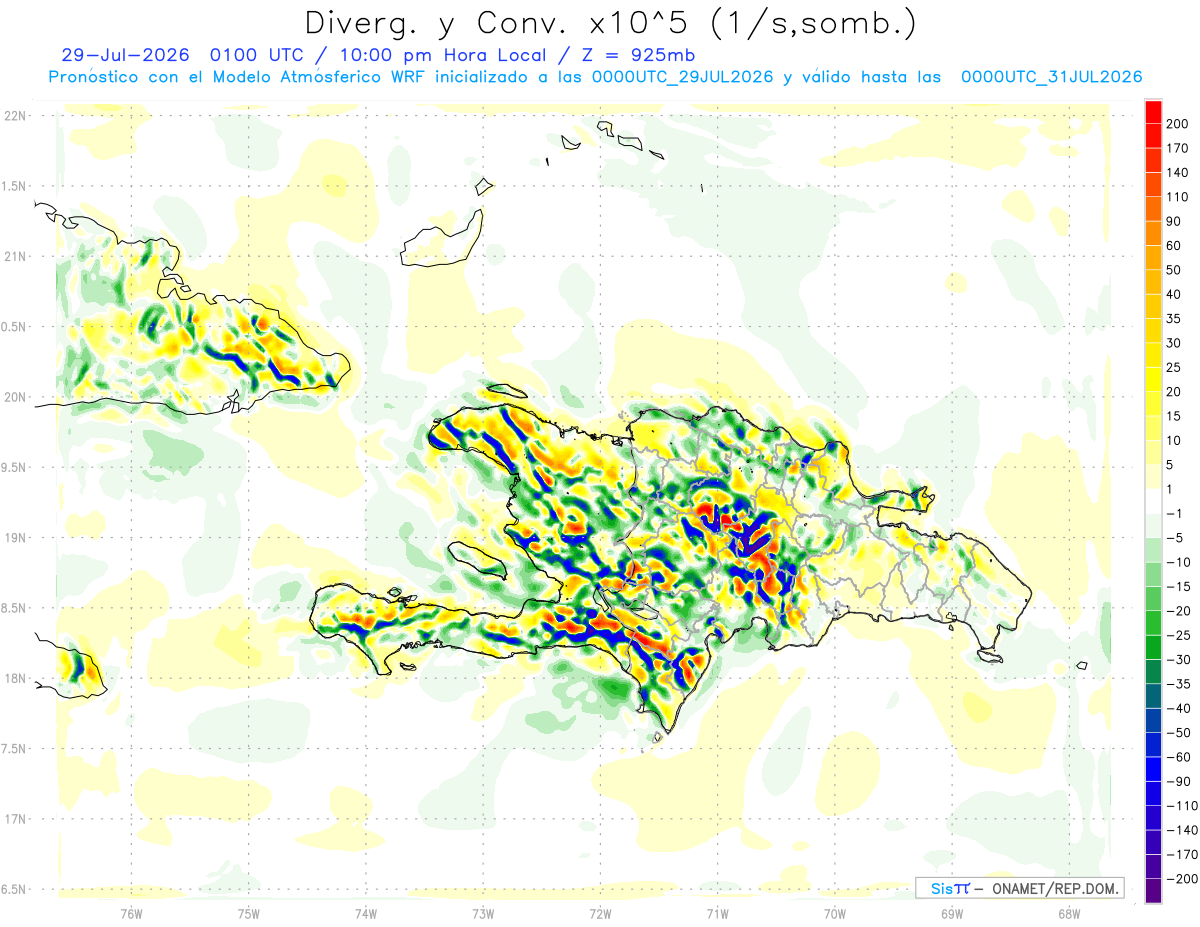The width and height of the screenshot is (1200, 927).
Task: Click the "140" positive color bar value
Action: [x=1176, y=172]
